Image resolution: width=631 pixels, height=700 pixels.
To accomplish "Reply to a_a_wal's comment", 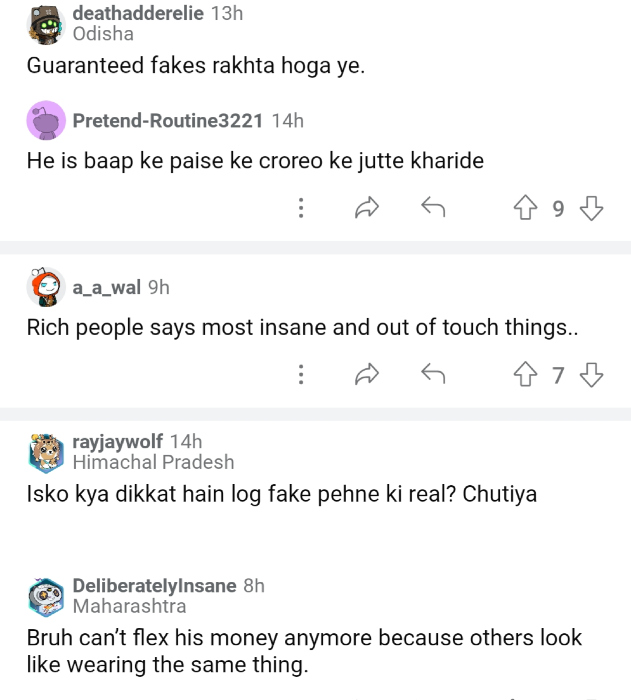I will point(432,375).
